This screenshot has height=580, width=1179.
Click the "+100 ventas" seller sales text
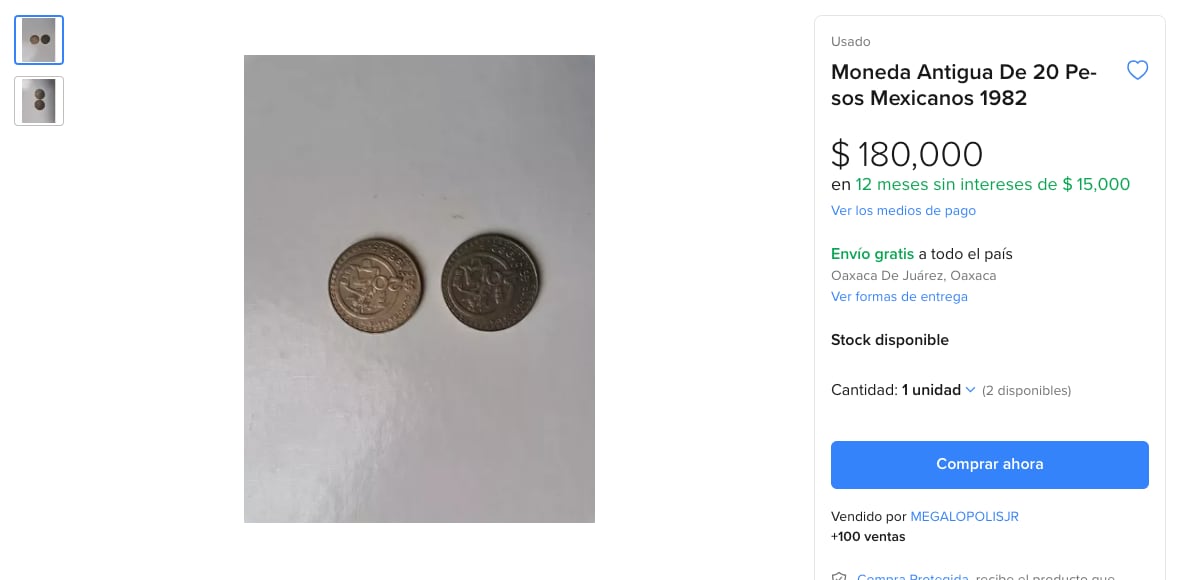(x=868, y=537)
